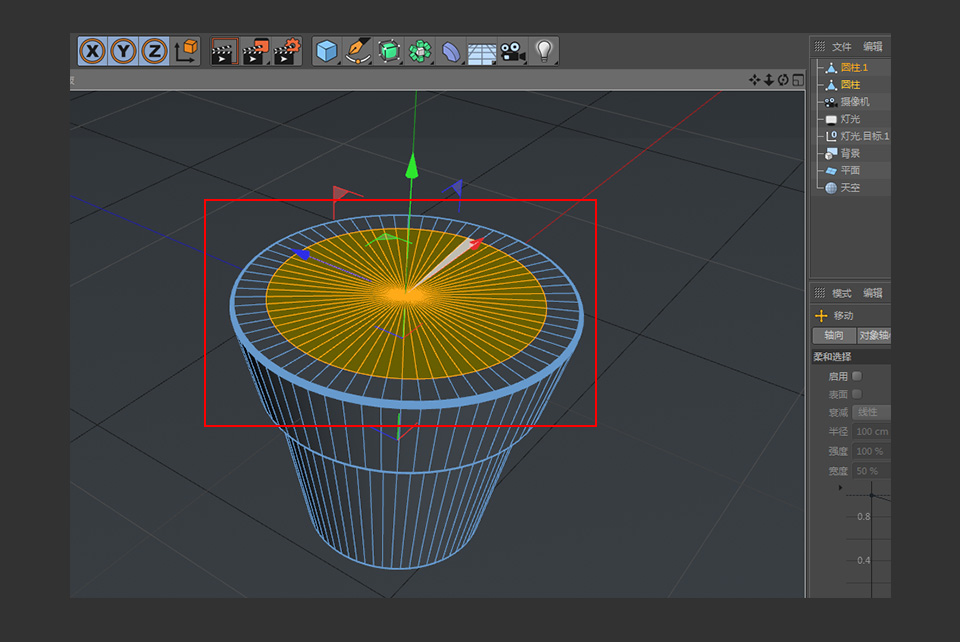Enable the 启用 checkbox under 柔和选择

pyautogui.click(x=857, y=376)
